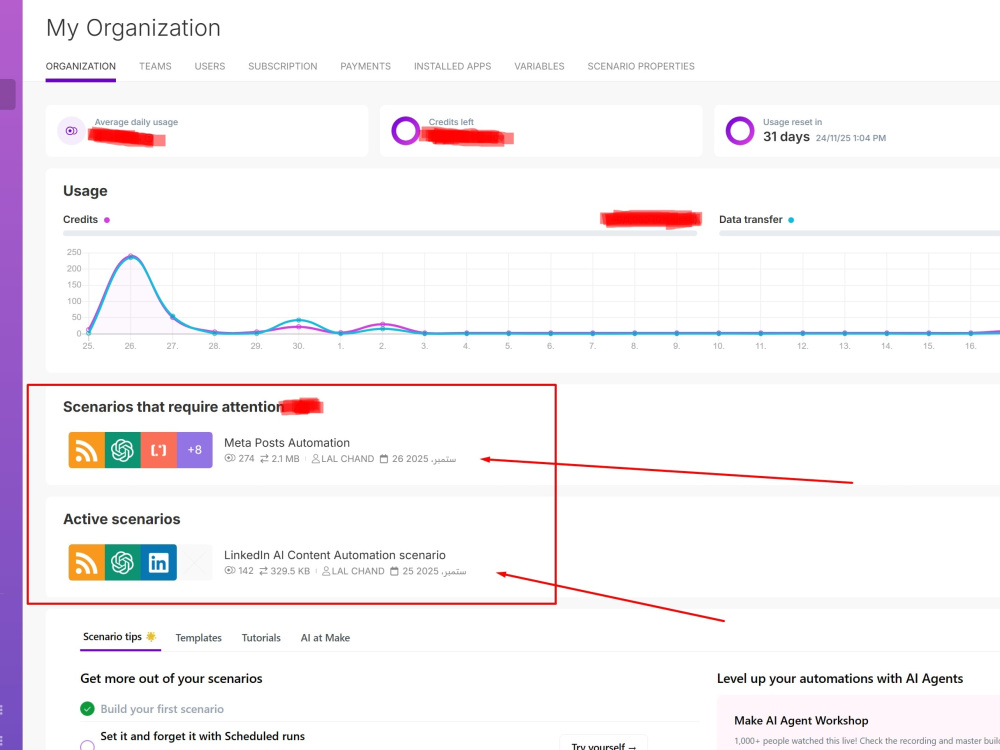The height and width of the screenshot is (750, 1000).
Task: Open the SUBSCRIPTION tab
Action: pos(283,66)
